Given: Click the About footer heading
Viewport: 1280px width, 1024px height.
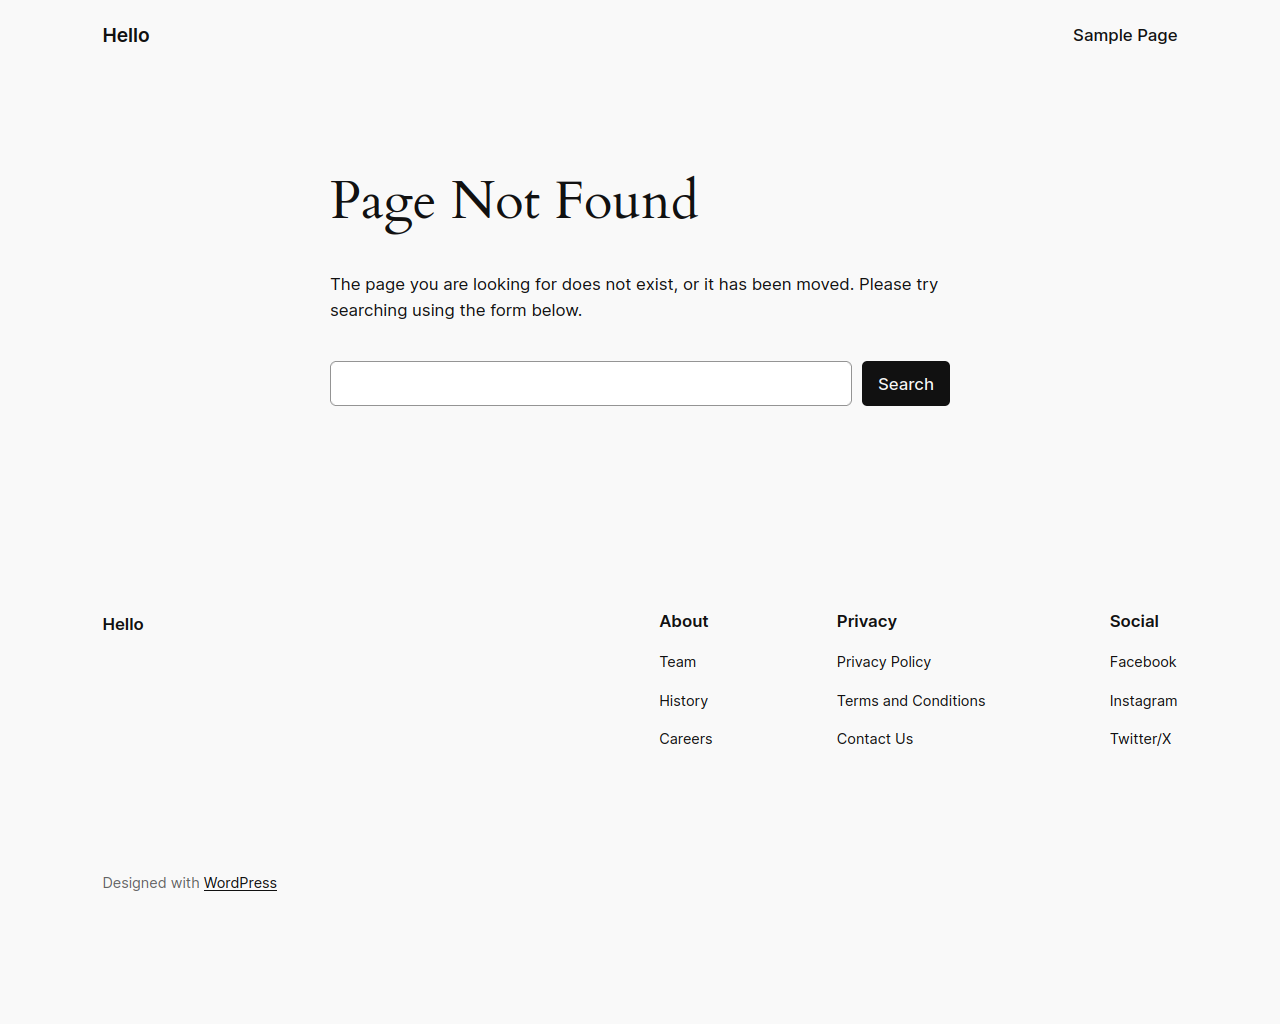Looking at the screenshot, I should coord(684,621).
